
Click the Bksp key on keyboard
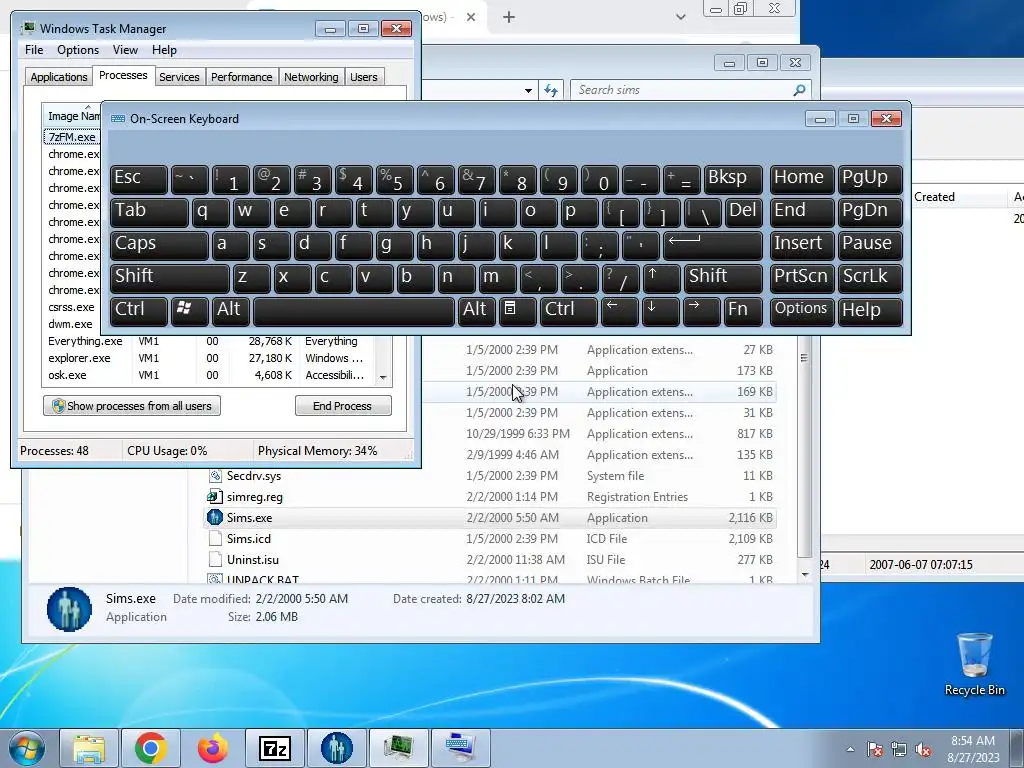click(x=733, y=179)
